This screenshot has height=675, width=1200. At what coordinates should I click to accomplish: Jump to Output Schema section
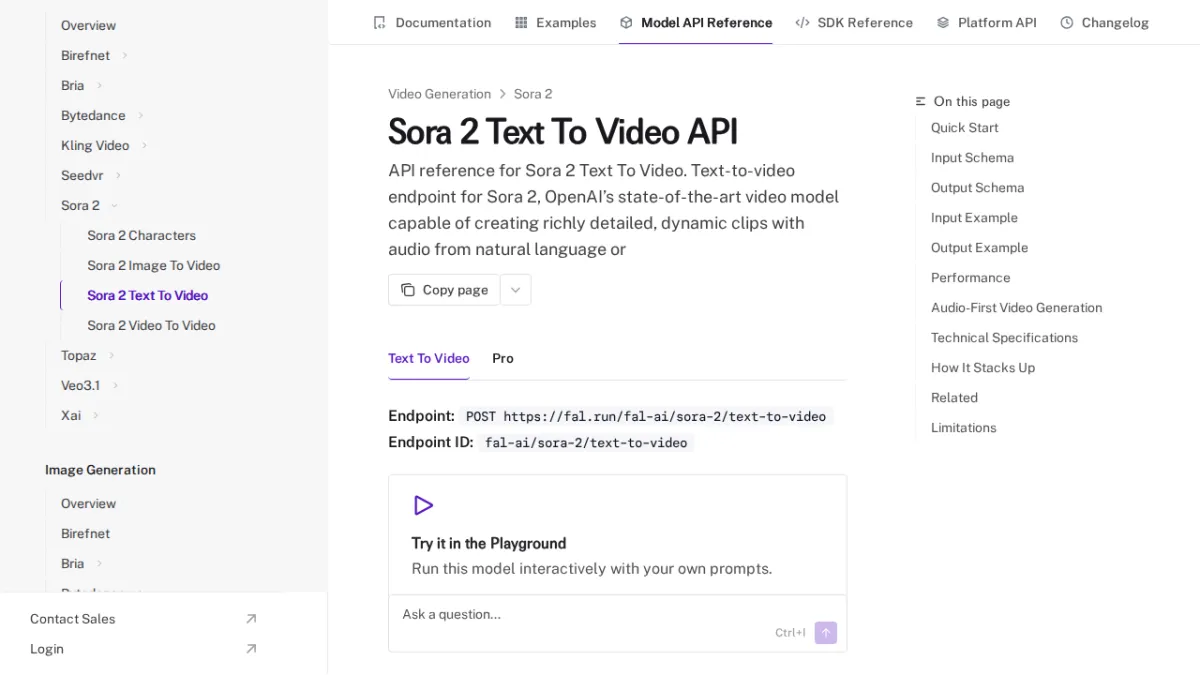pyautogui.click(x=977, y=187)
